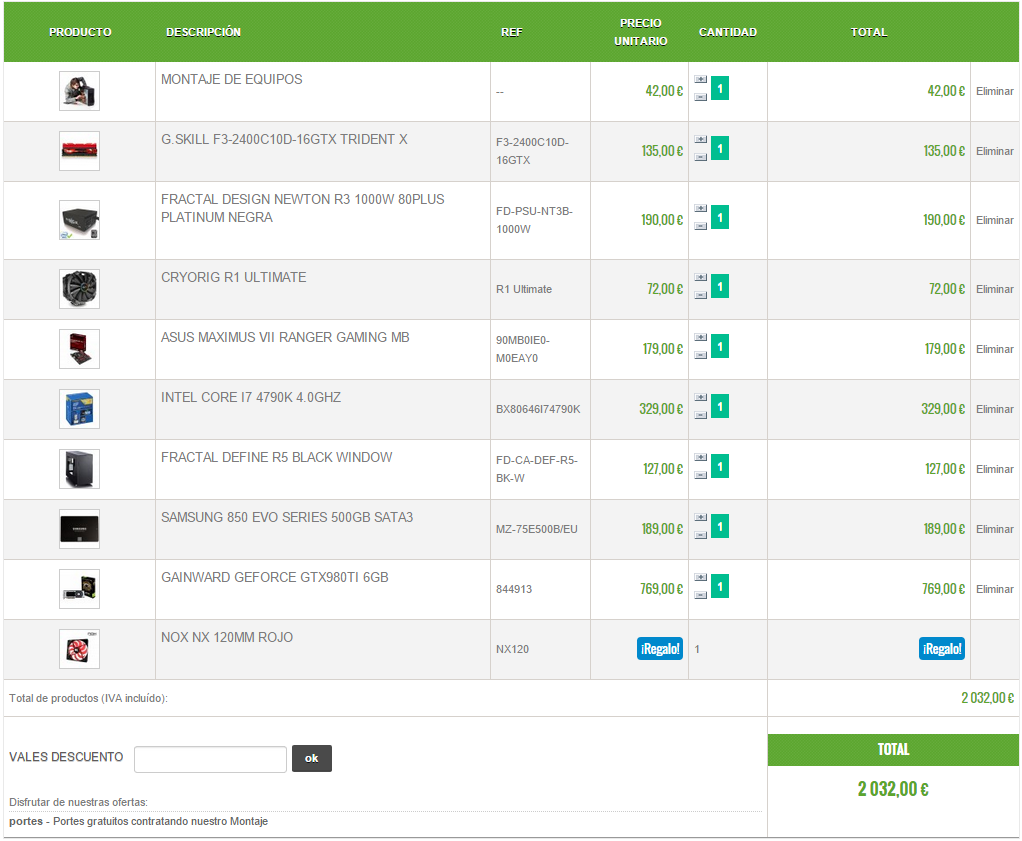
Task: Eliminar the Cryorig R1 Ultimate row
Action: pos(995,289)
